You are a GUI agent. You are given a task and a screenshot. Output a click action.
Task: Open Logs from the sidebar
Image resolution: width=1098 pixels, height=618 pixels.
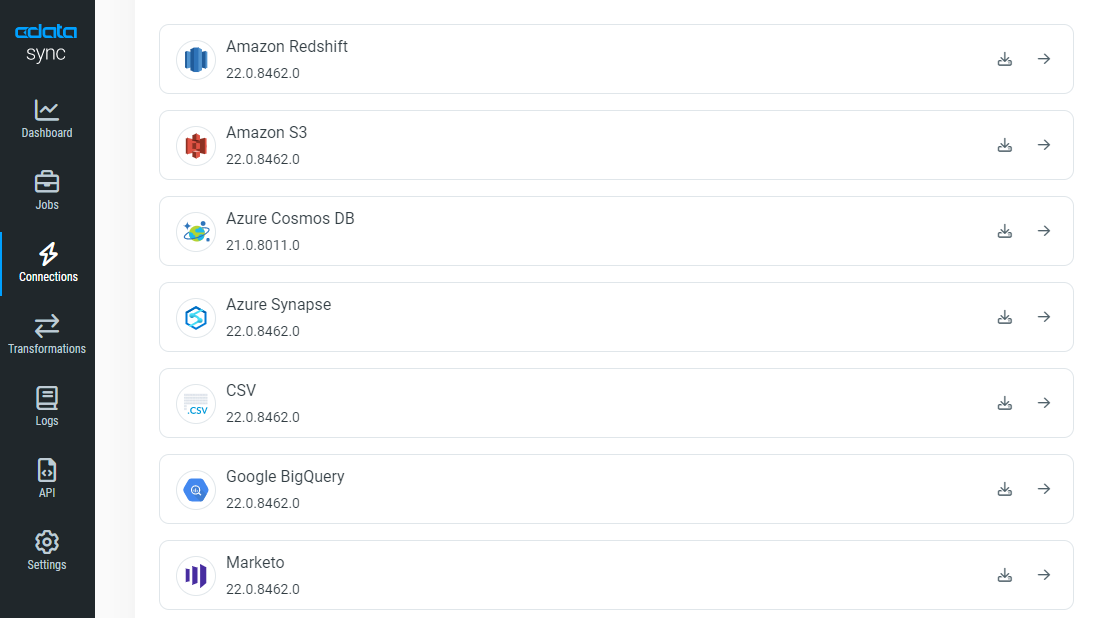[47, 406]
